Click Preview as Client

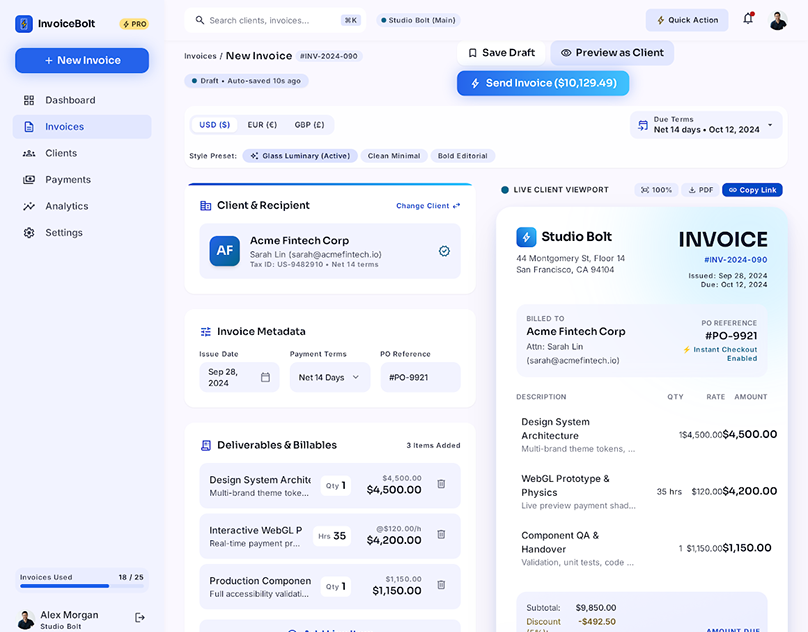[x=612, y=53]
